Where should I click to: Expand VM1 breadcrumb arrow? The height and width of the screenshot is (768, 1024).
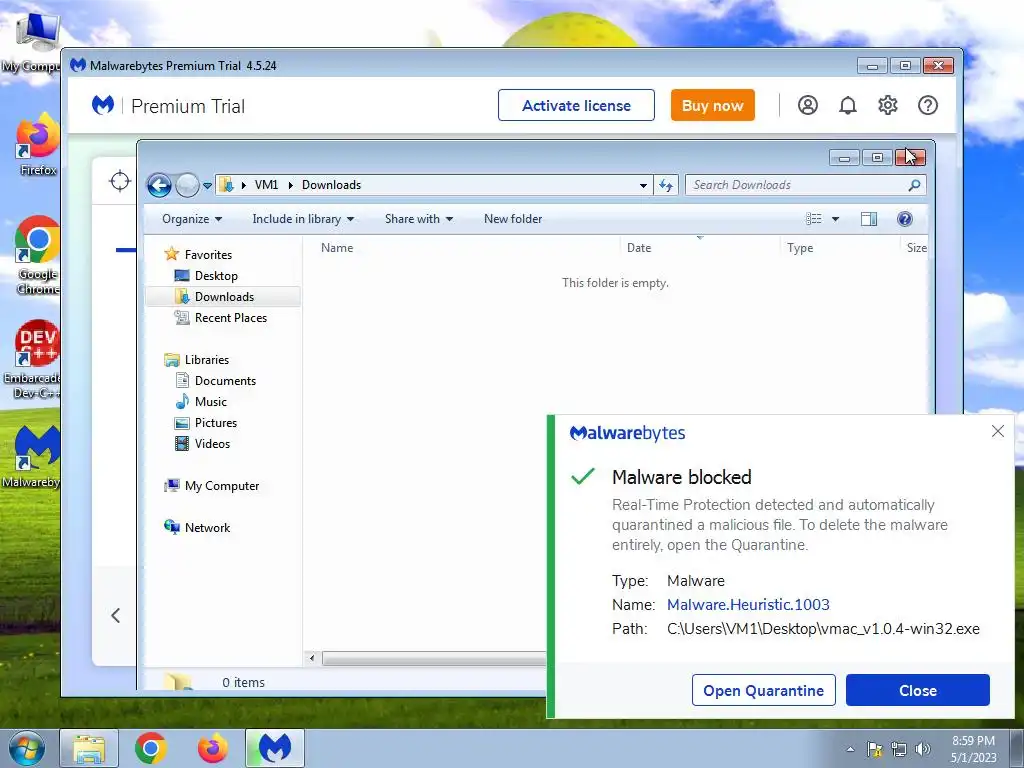click(291, 185)
